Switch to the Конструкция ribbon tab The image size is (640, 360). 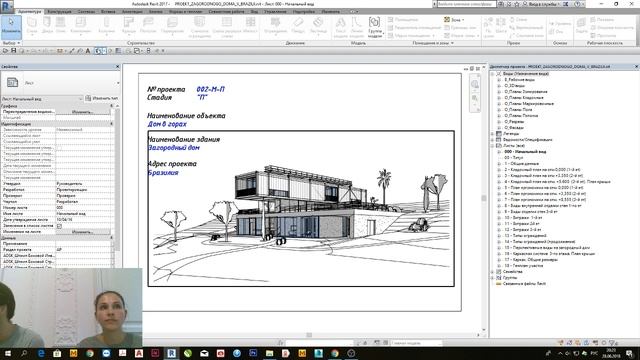click(x=59, y=12)
